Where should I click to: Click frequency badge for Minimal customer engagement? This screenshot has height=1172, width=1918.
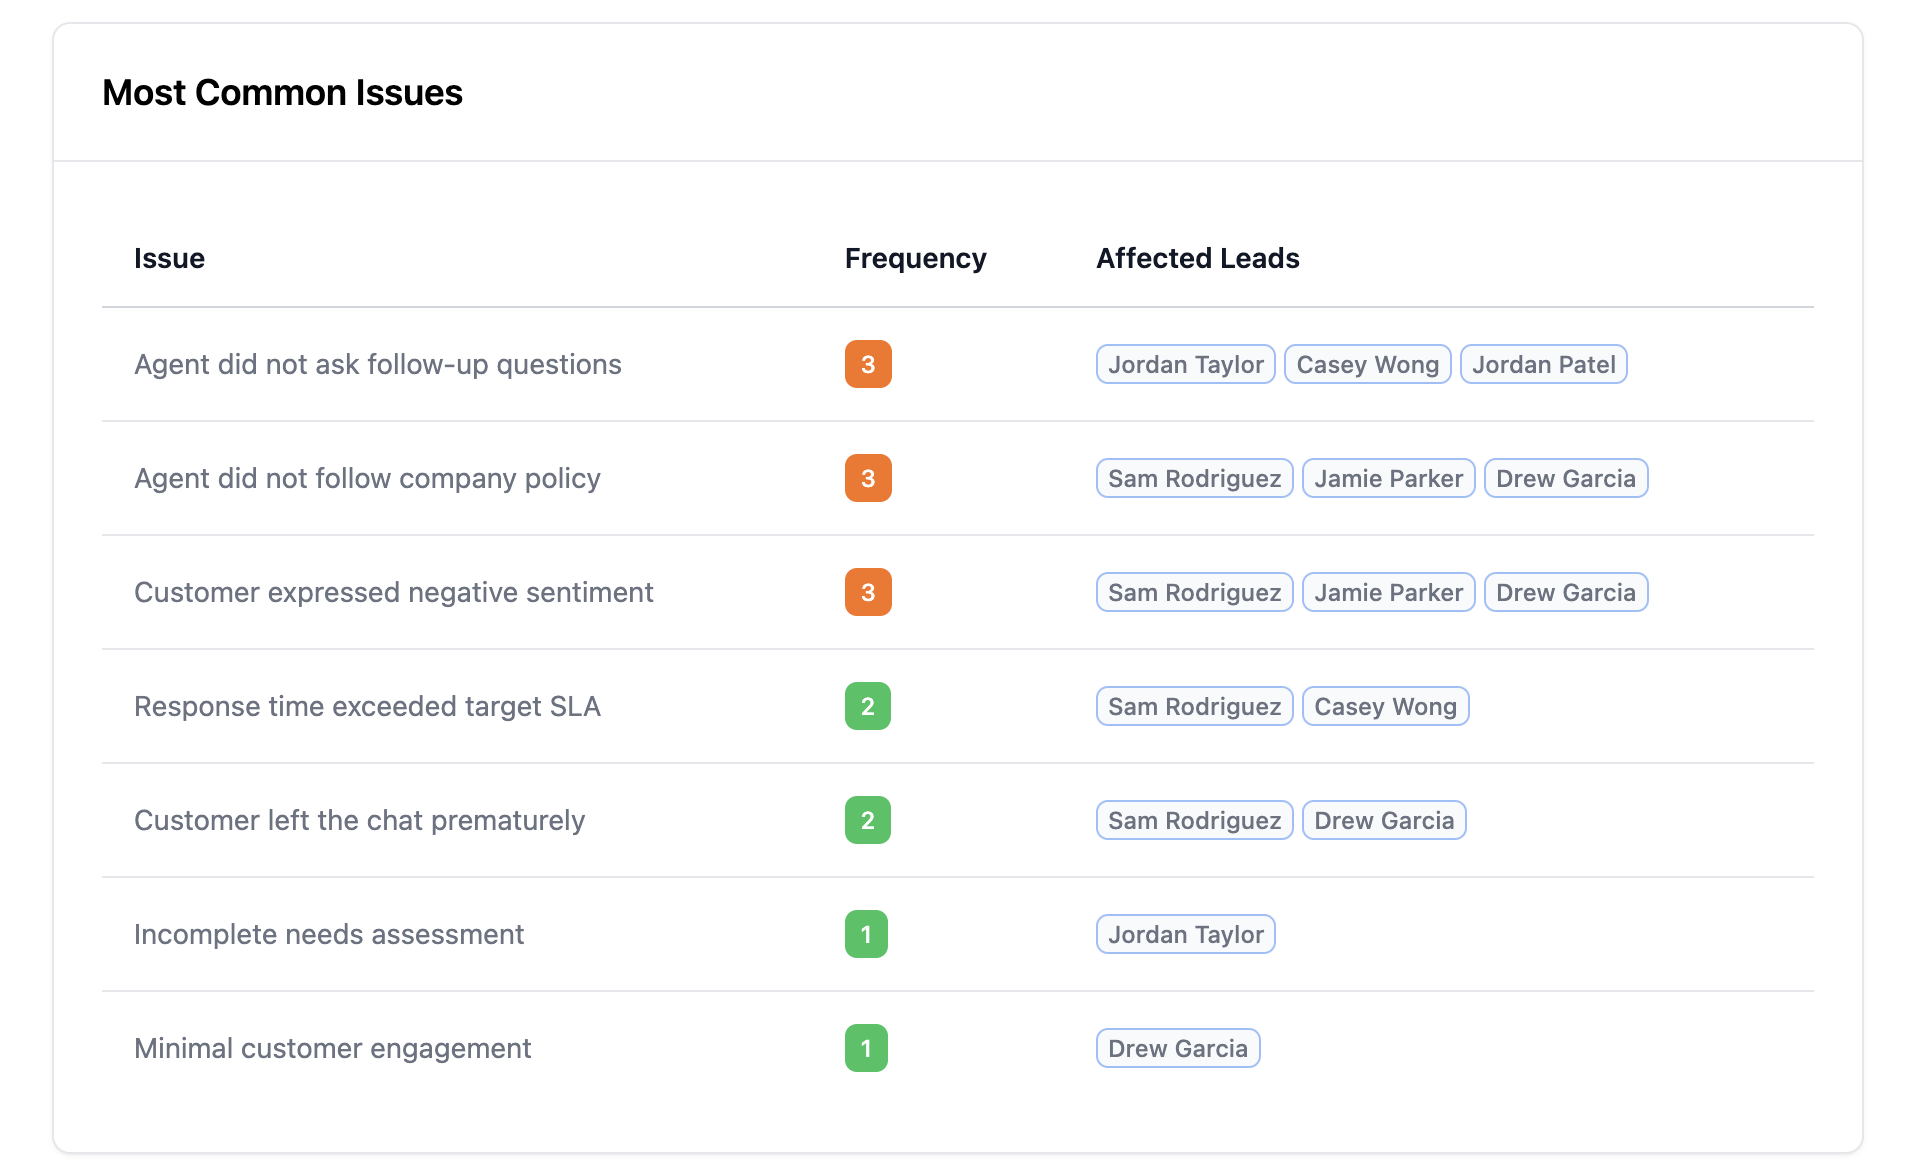coord(866,1049)
